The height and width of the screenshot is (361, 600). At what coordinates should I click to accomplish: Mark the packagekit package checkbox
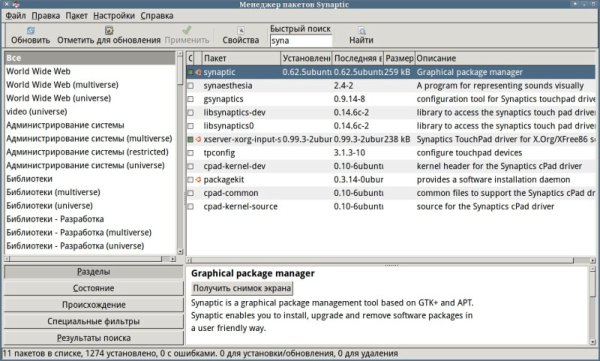click(191, 180)
